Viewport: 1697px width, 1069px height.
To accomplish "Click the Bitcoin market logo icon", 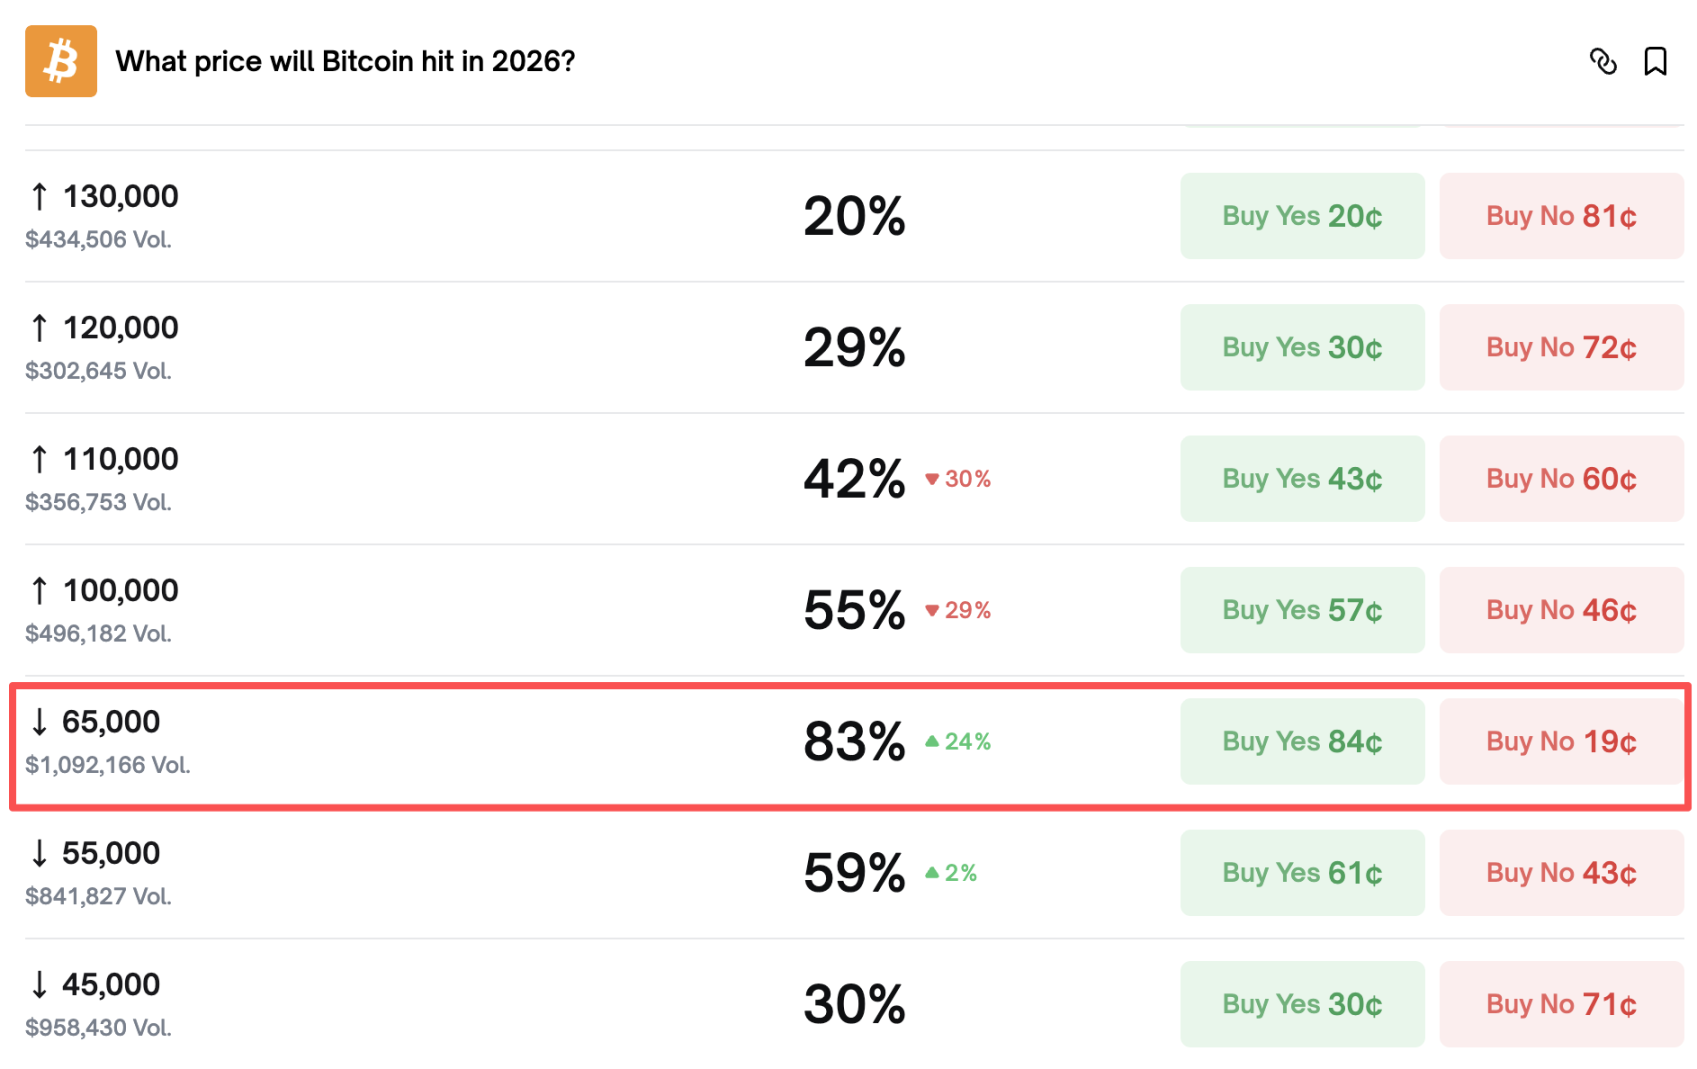I will coord(60,61).
